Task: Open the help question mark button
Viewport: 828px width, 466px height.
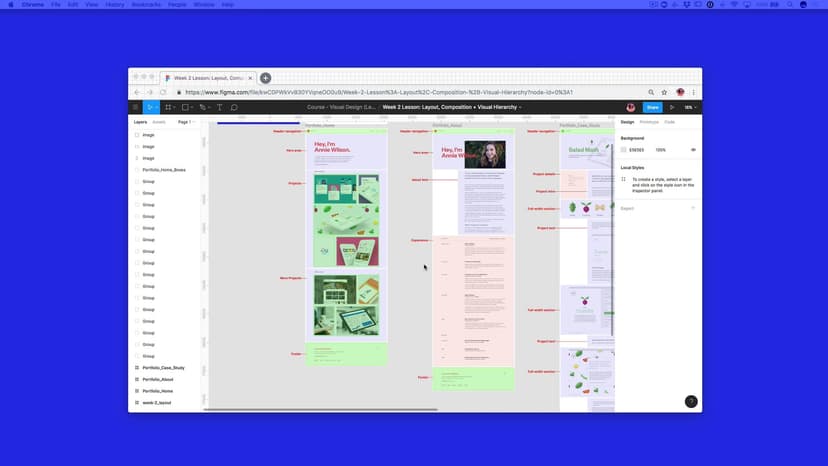Action: 690,401
